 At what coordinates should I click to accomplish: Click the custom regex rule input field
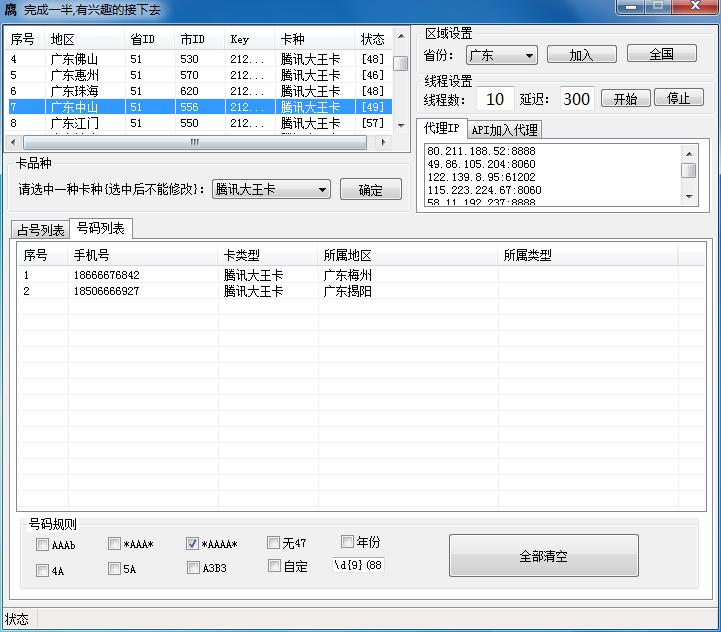pyautogui.click(x=358, y=565)
